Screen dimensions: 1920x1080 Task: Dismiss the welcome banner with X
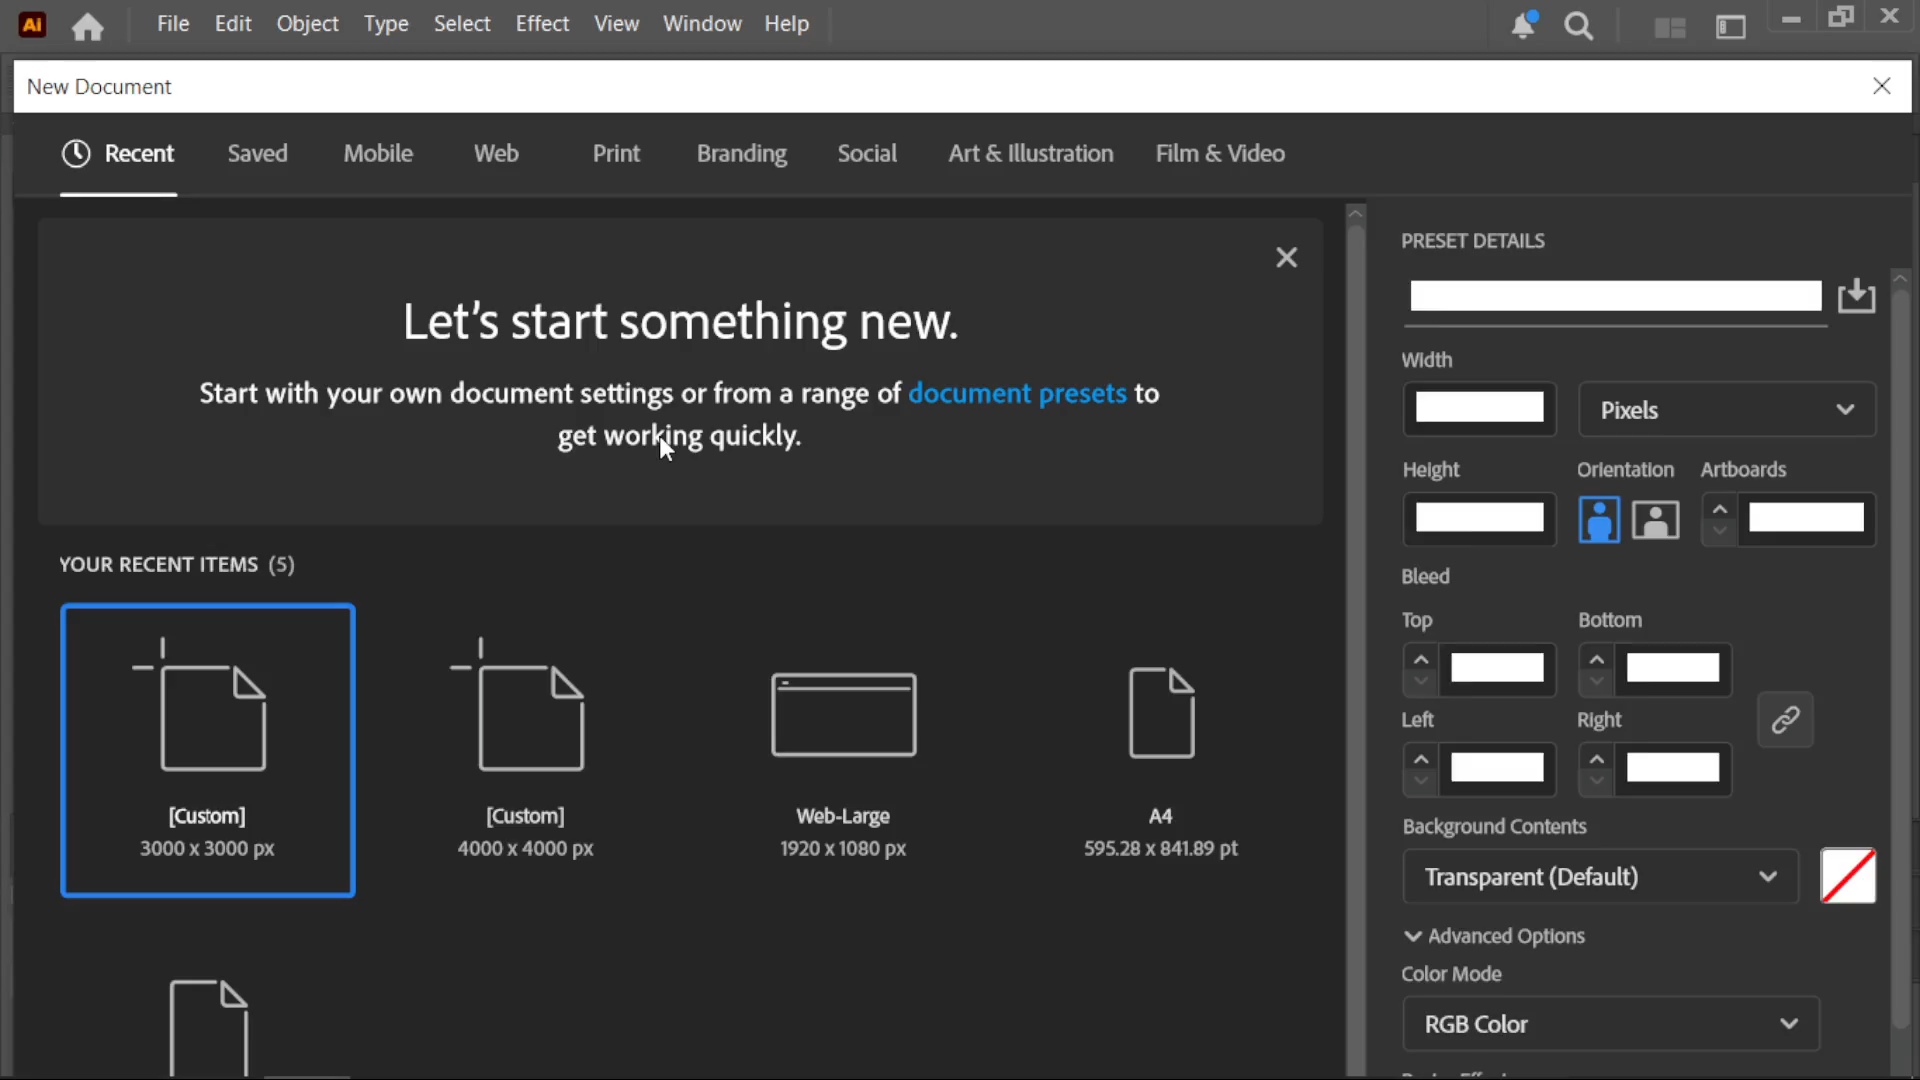tap(1287, 257)
